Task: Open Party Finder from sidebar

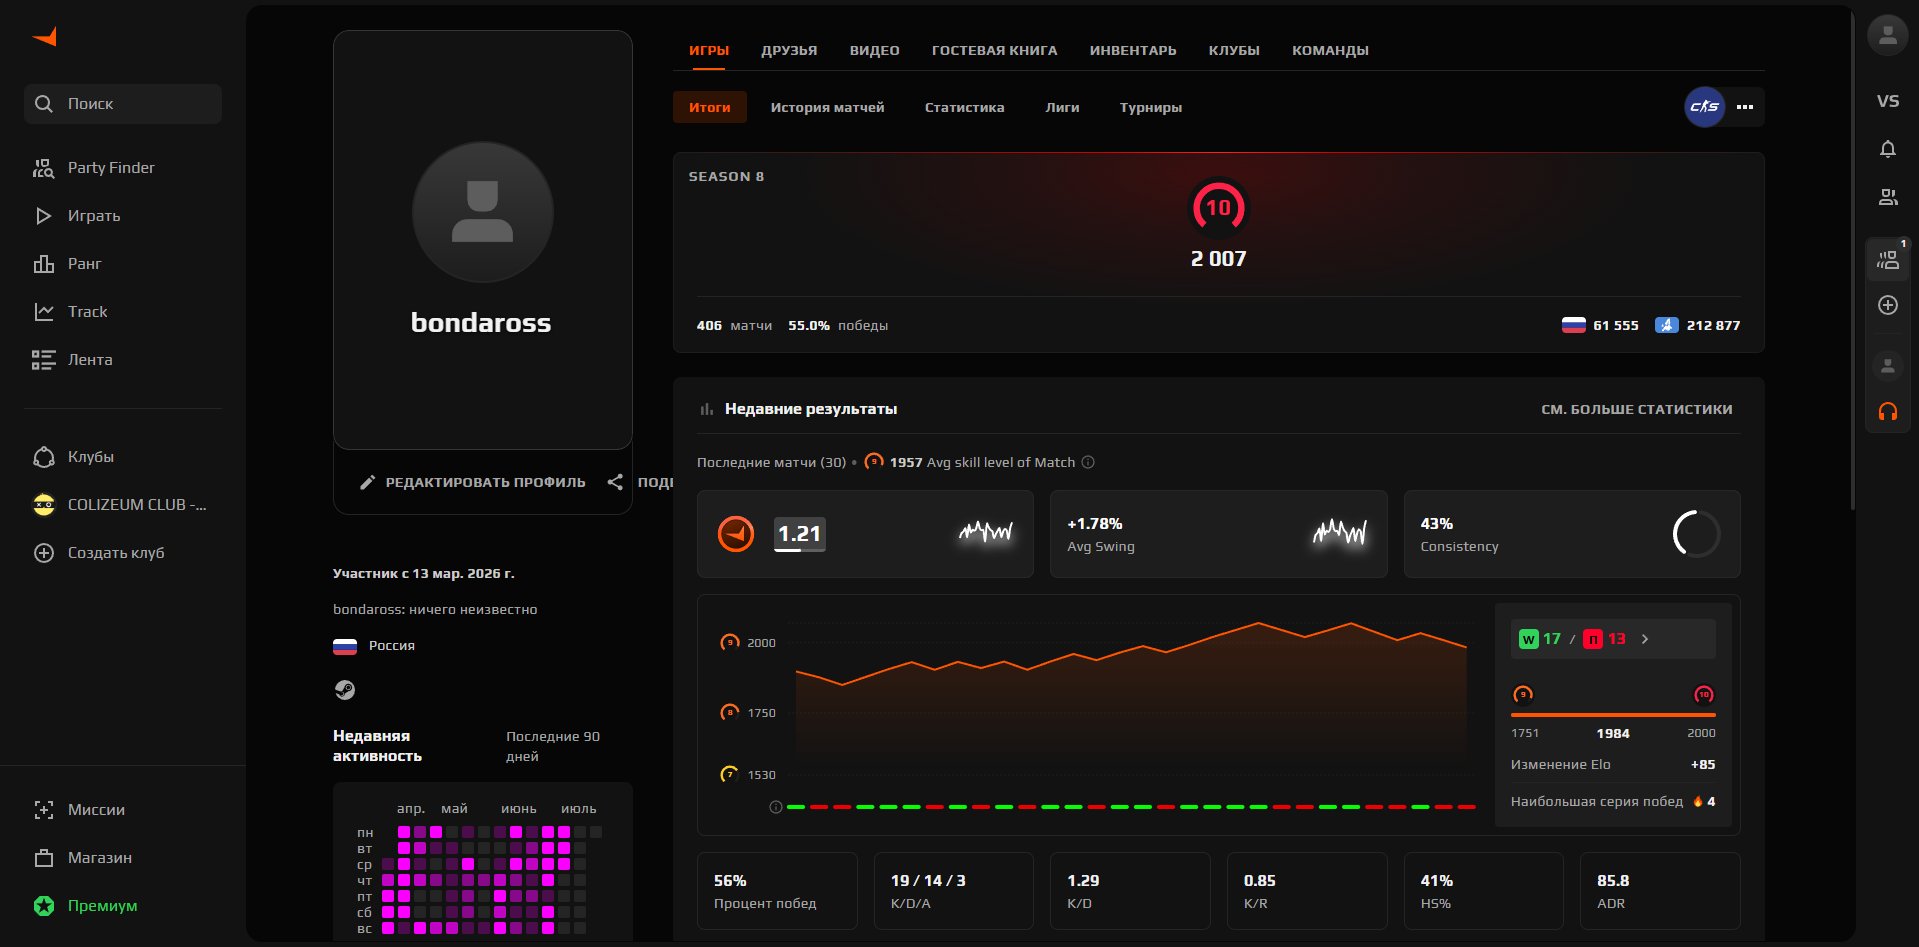Action: (x=111, y=167)
